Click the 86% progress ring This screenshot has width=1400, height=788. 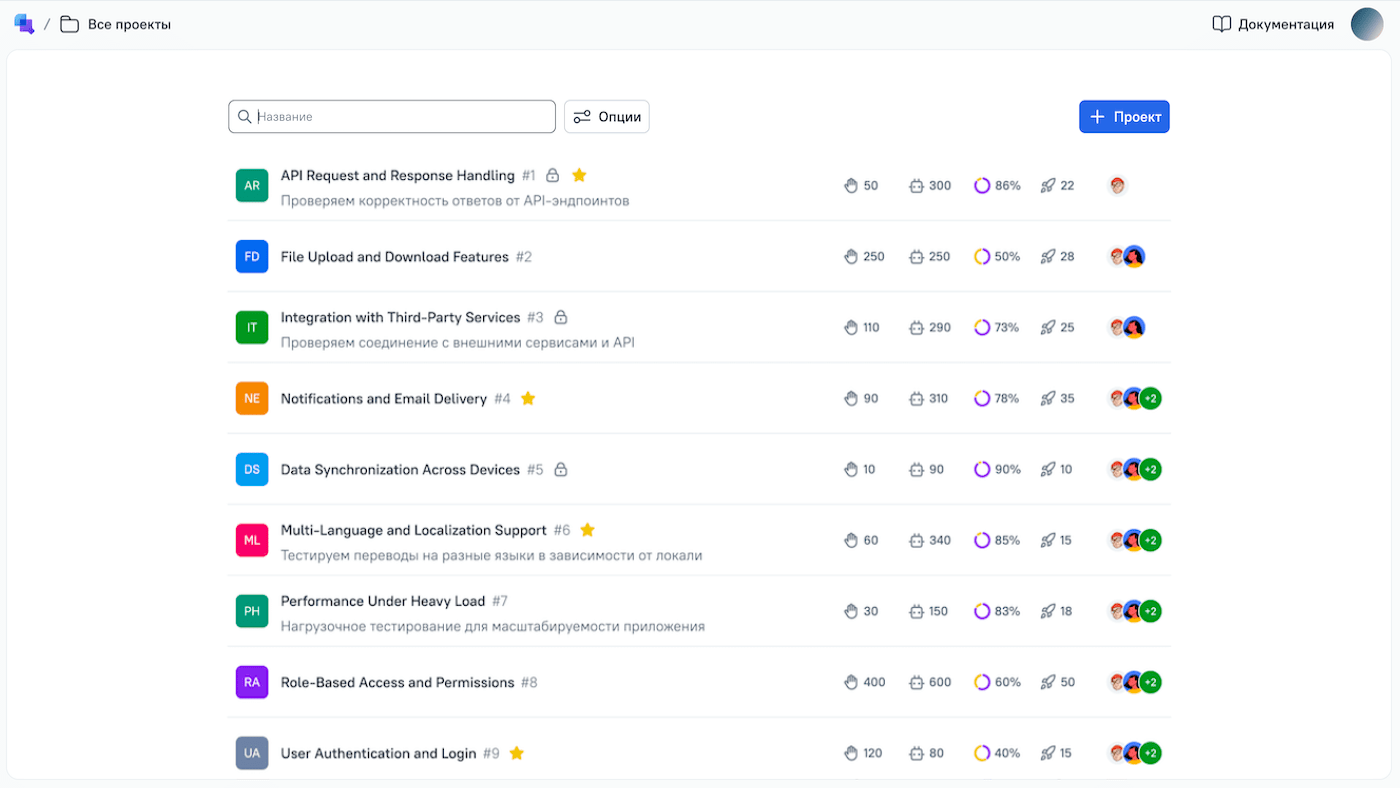pyautogui.click(x=982, y=185)
